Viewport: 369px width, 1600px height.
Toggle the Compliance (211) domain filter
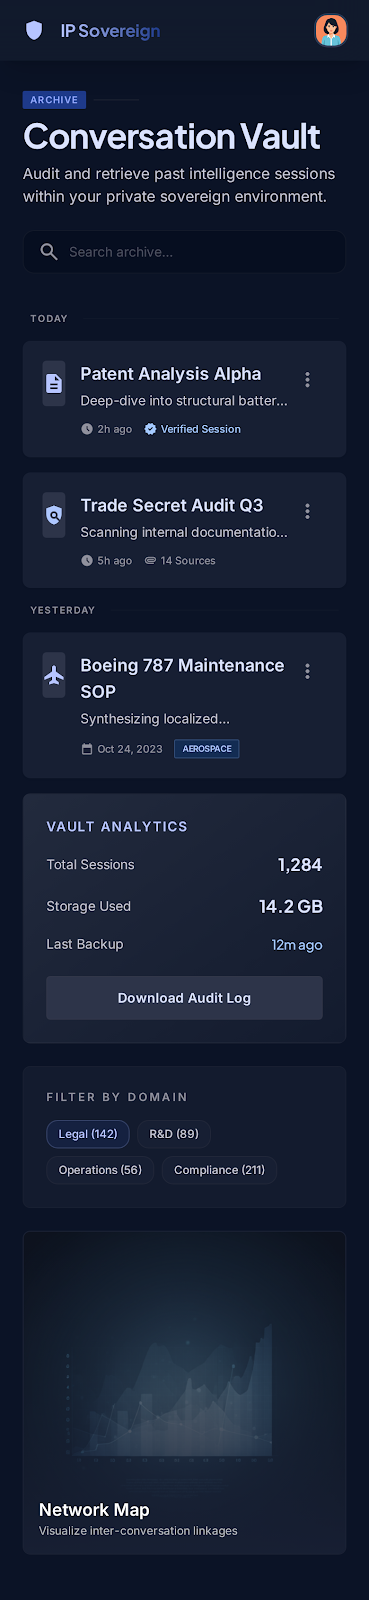point(219,1170)
